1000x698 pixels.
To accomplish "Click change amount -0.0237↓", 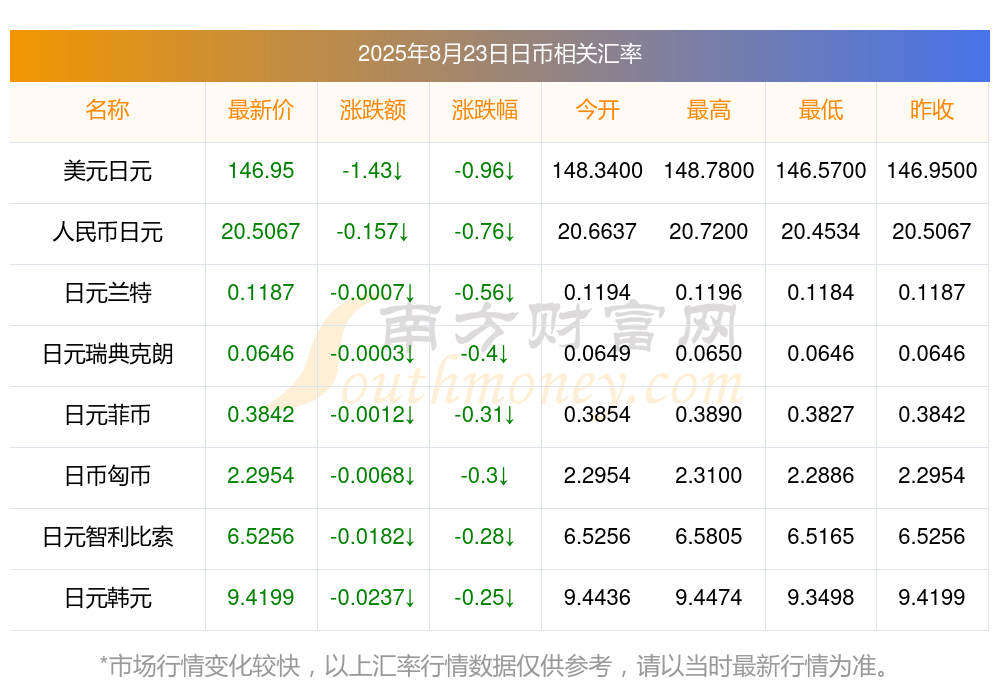I will [x=372, y=597].
